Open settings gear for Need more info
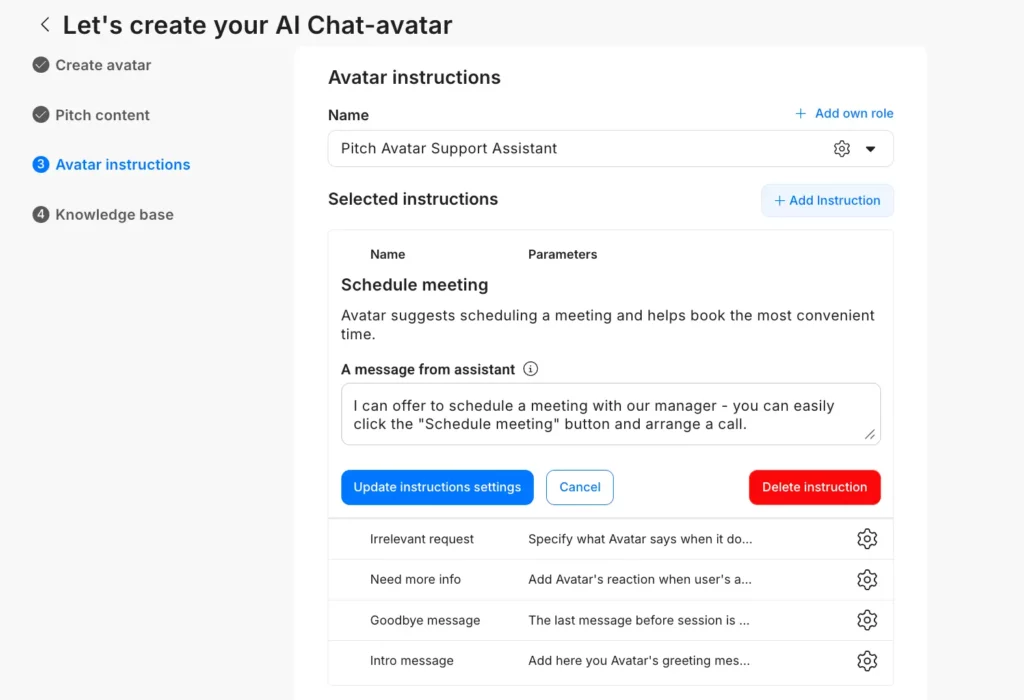Image resolution: width=1024 pixels, height=700 pixels. tap(866, 580)
